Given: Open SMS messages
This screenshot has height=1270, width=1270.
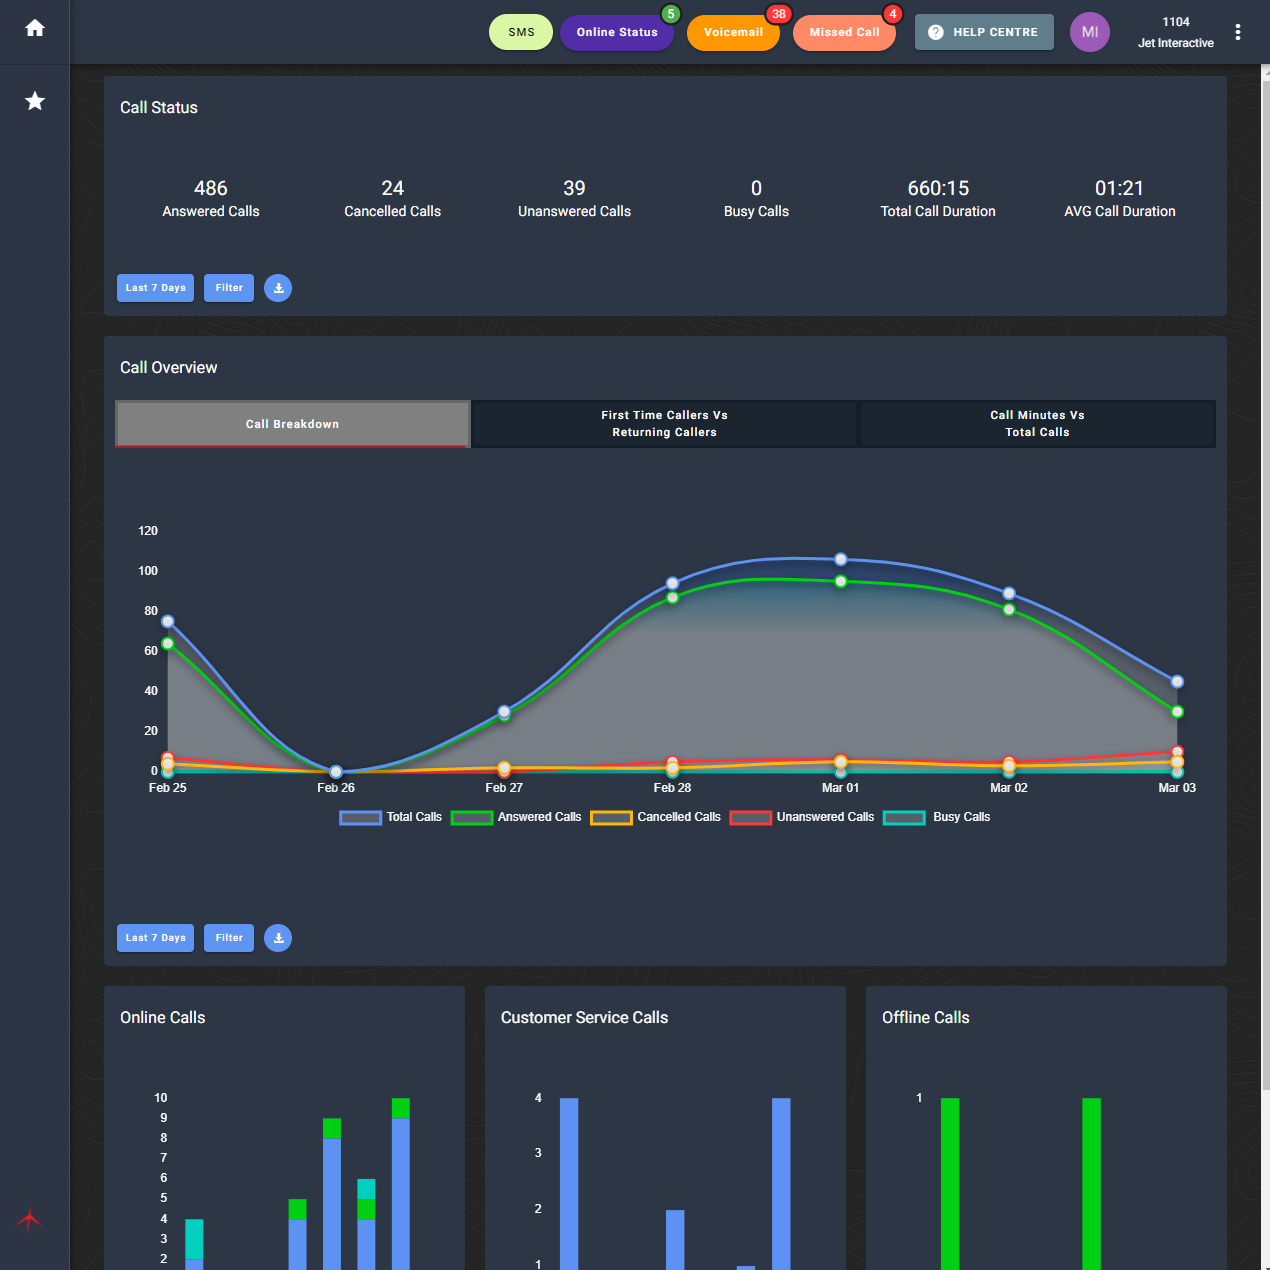Looking at the screenshot, I should point(521,32).
